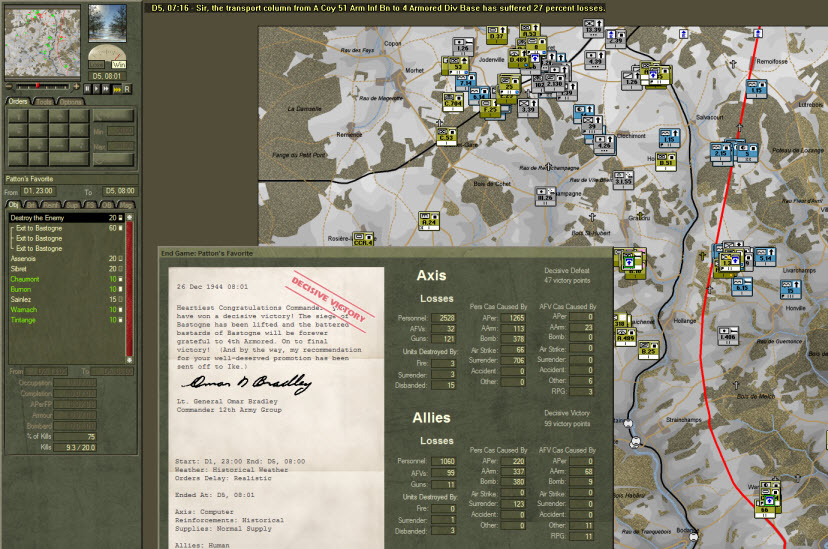The image size is (828, 549).
Task: Select the Assenois objective row
Action: click(x=67, y=259)
